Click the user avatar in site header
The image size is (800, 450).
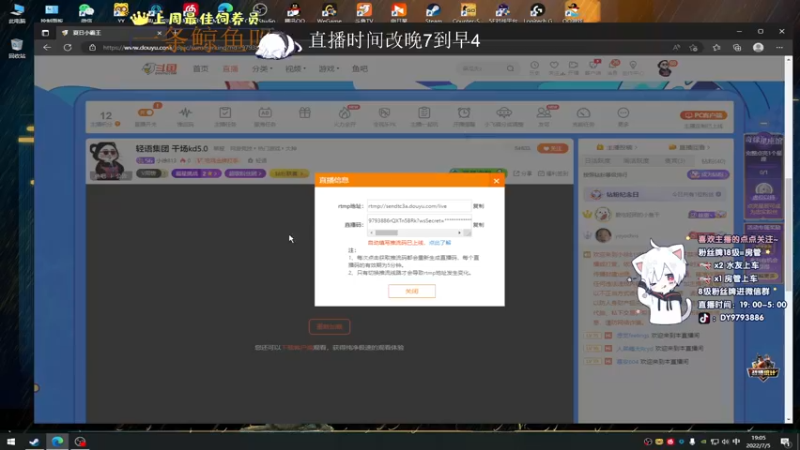pyautogui.click(x=665, y=68)
